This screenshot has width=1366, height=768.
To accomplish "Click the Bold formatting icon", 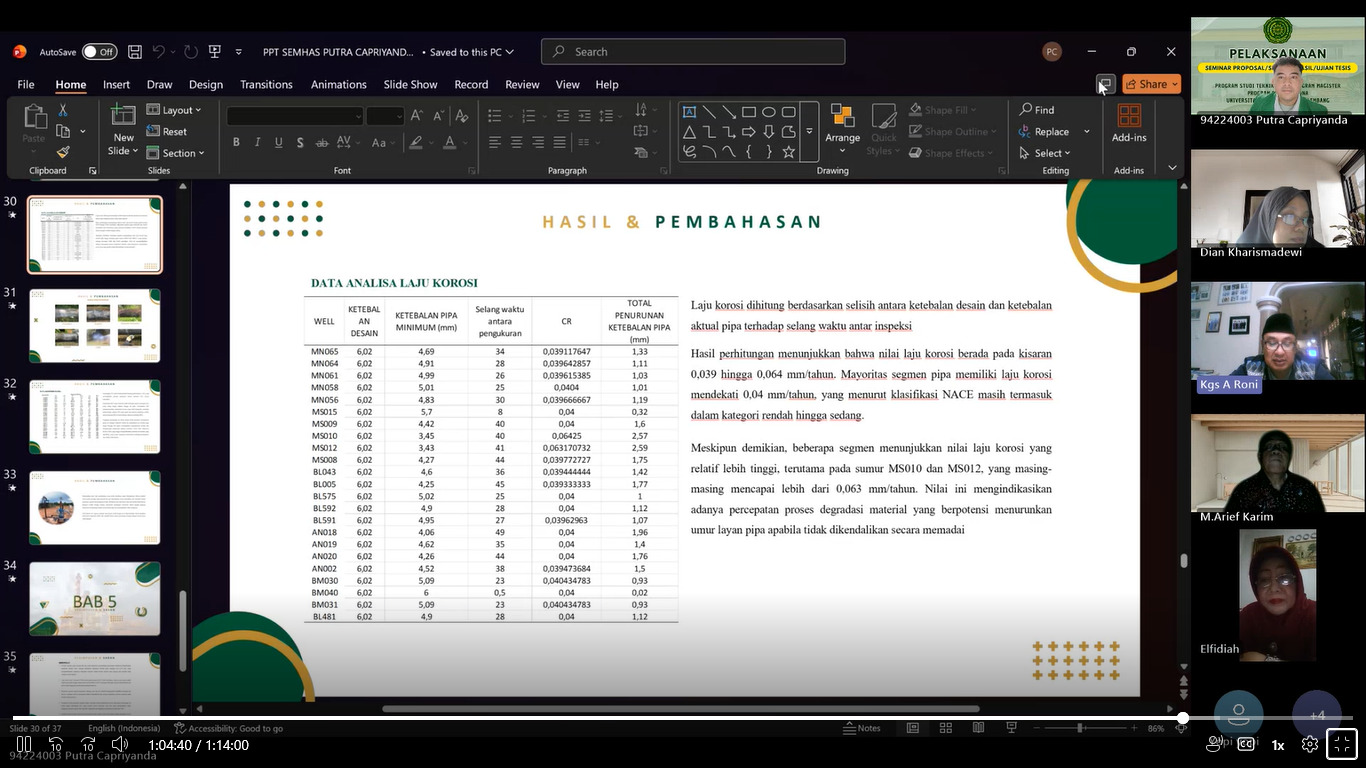I will point(236,143).
